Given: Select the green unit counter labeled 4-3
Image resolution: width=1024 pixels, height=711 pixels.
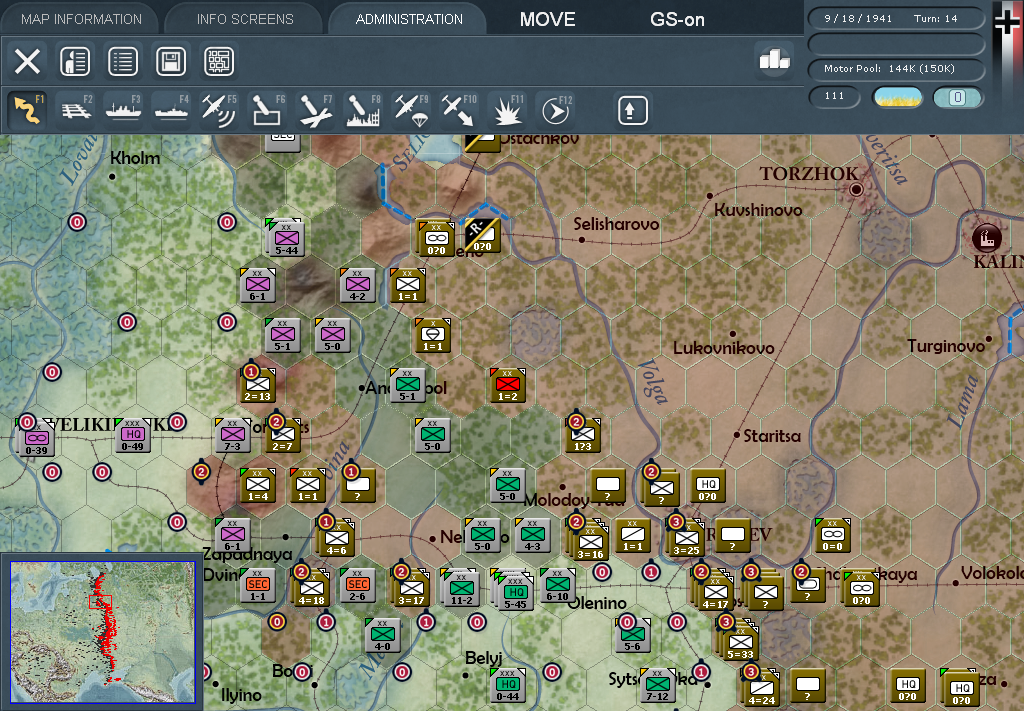Looking at the screenshot, I should (532, 535).
